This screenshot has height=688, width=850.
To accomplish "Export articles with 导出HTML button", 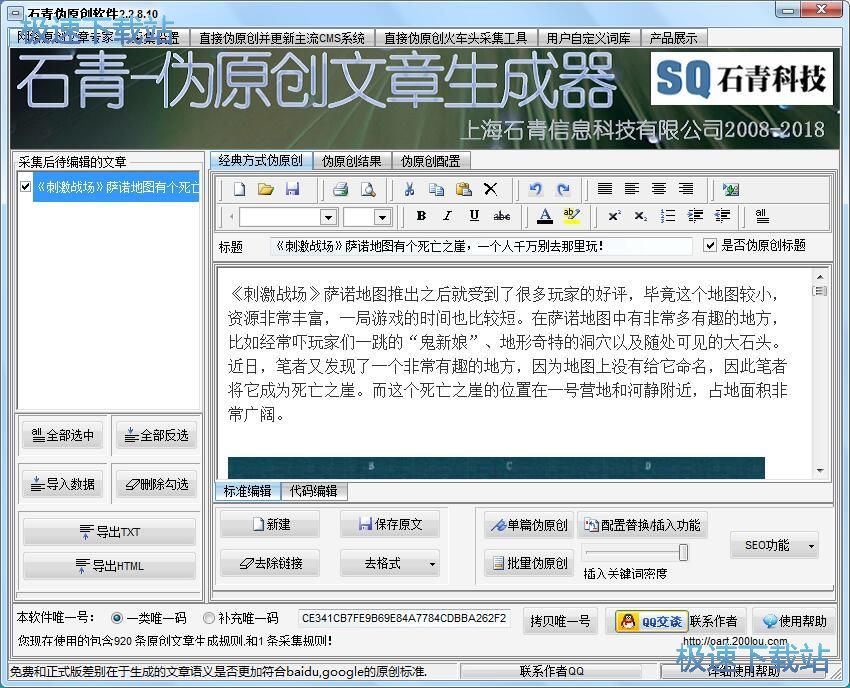I will coord(110,566).
